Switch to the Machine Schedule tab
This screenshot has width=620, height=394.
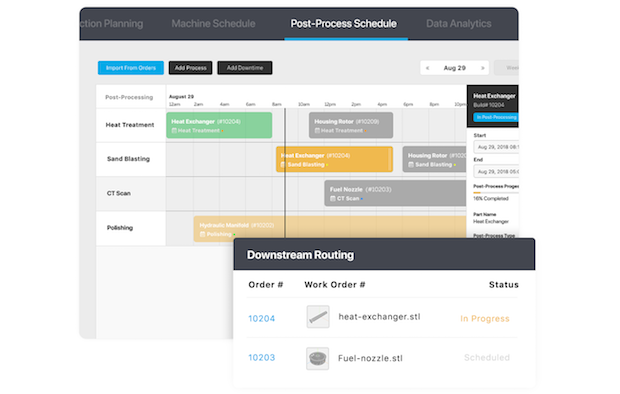tap(213, 24)
